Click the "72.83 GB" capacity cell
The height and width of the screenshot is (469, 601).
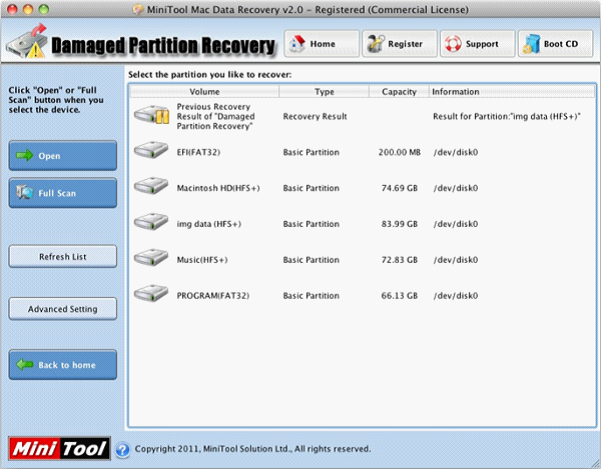pyautogui.click(x=399, y=260)
